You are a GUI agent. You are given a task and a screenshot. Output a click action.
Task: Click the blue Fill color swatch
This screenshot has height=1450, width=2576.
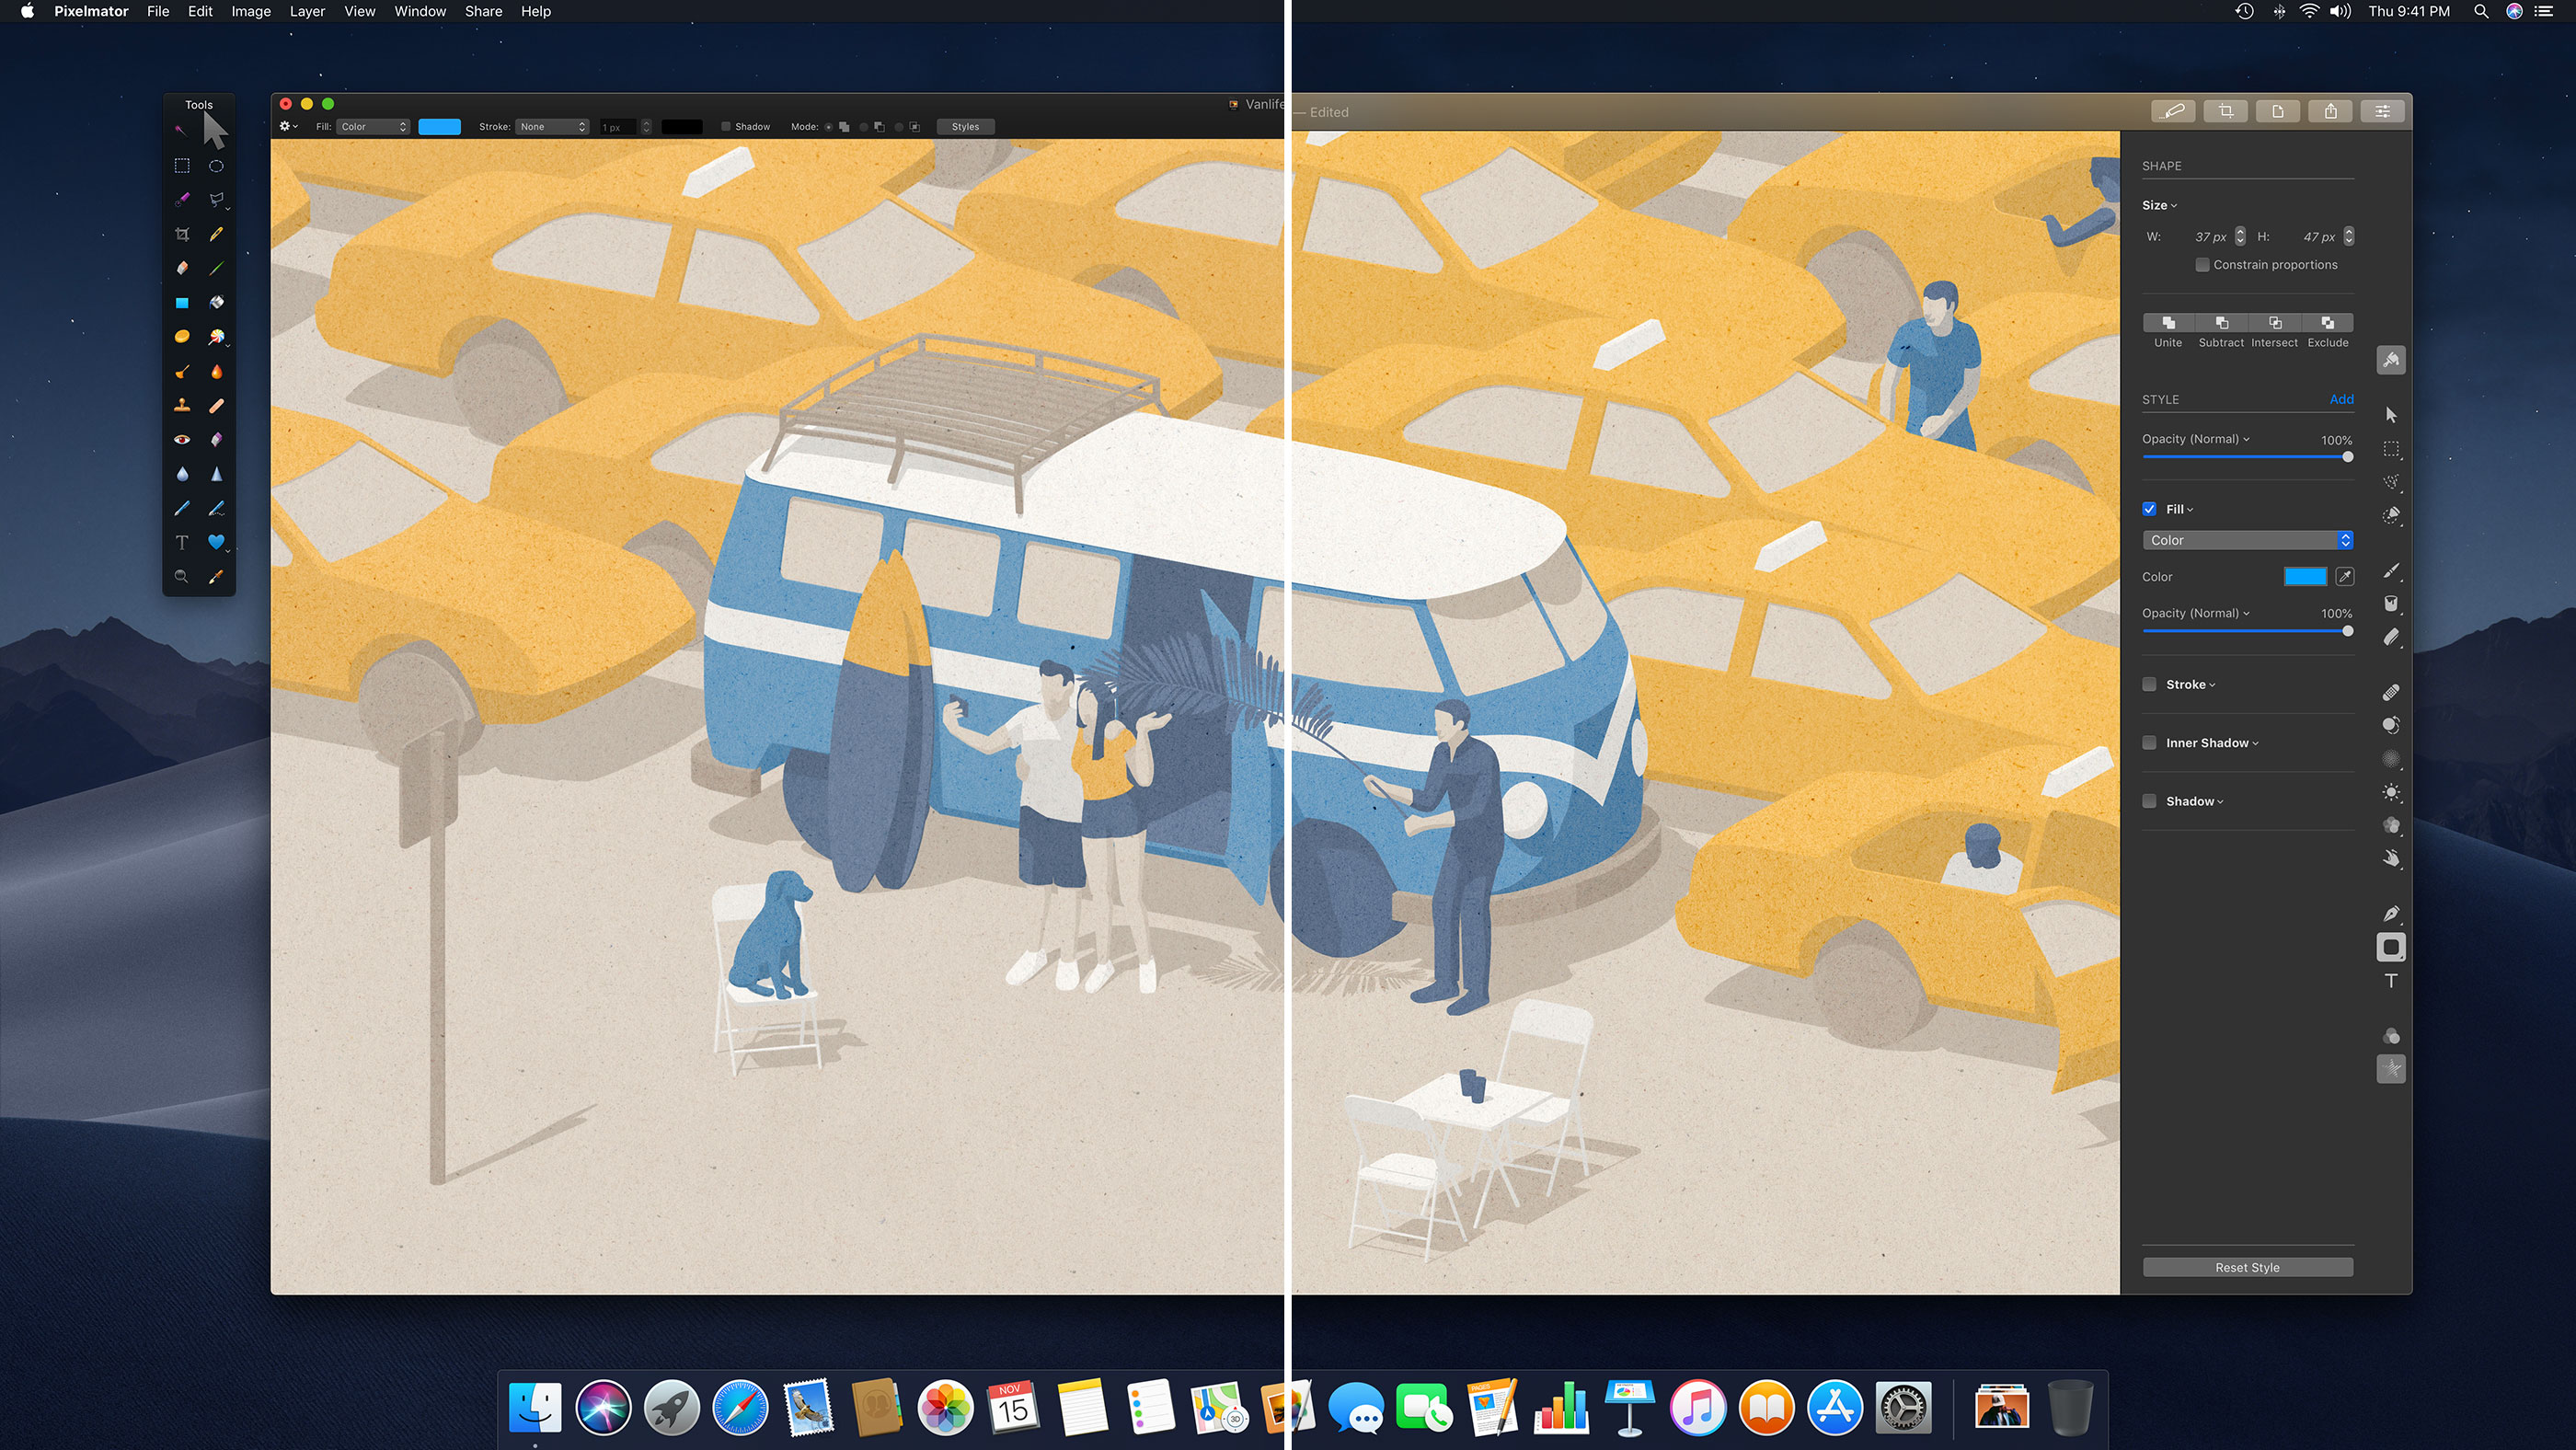tap(2306, 577)
